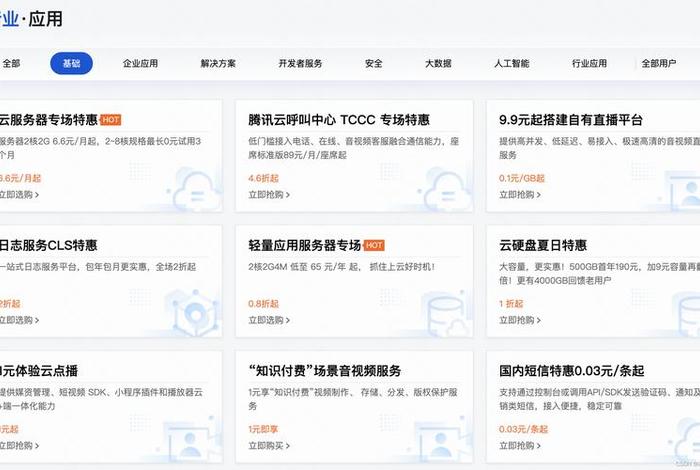Switch to the 解决方案 tab

point(218,63)
